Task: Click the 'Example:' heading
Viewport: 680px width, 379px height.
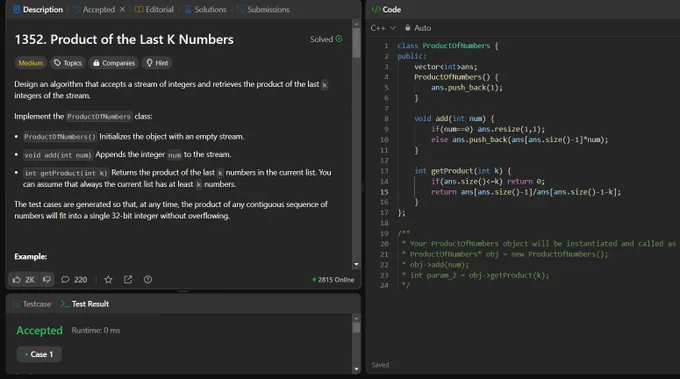Action: (30, 256)
